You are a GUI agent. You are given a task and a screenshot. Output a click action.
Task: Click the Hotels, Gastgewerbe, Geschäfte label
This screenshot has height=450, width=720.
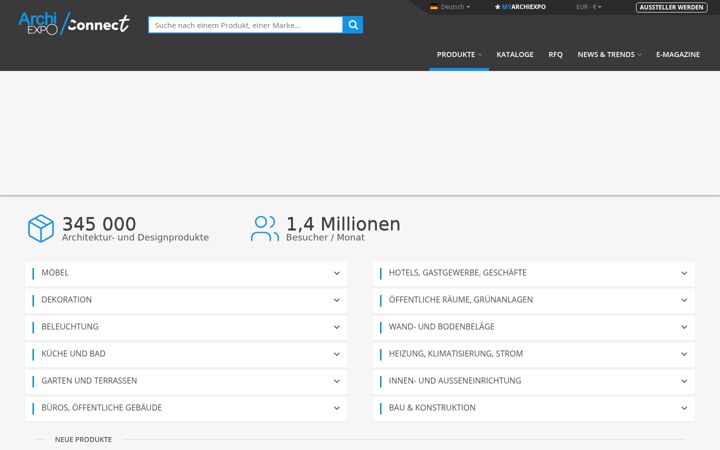[458, 273]
